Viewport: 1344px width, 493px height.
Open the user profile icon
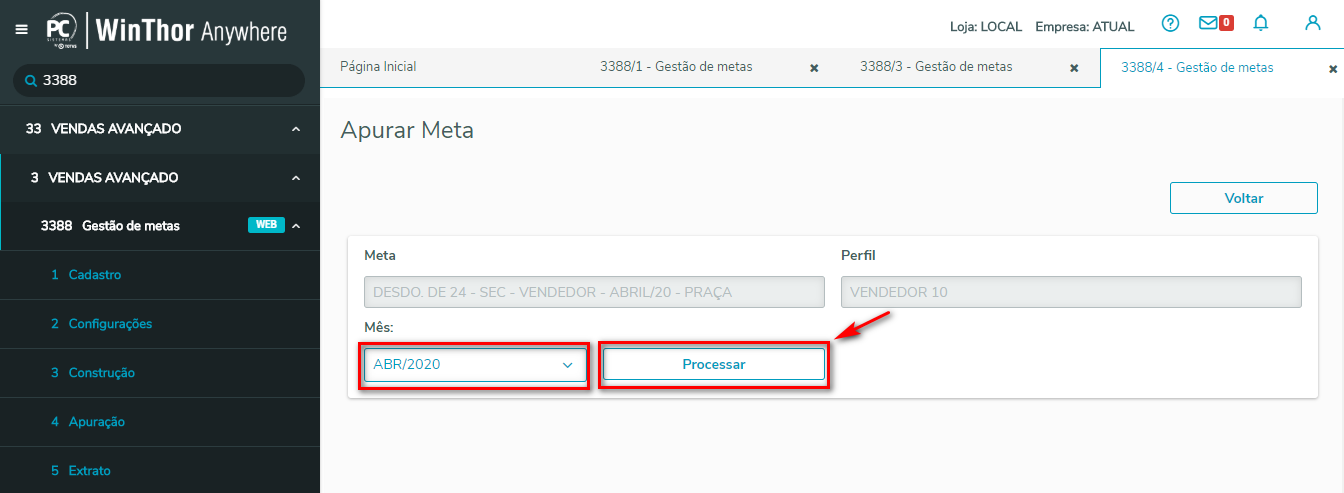[1313, 23]
